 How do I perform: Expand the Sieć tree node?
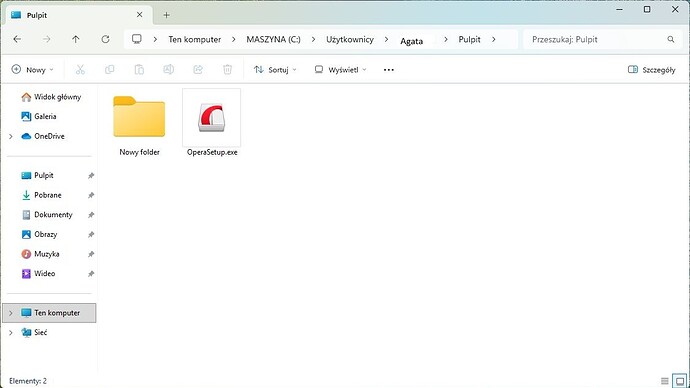coord(11,333)
